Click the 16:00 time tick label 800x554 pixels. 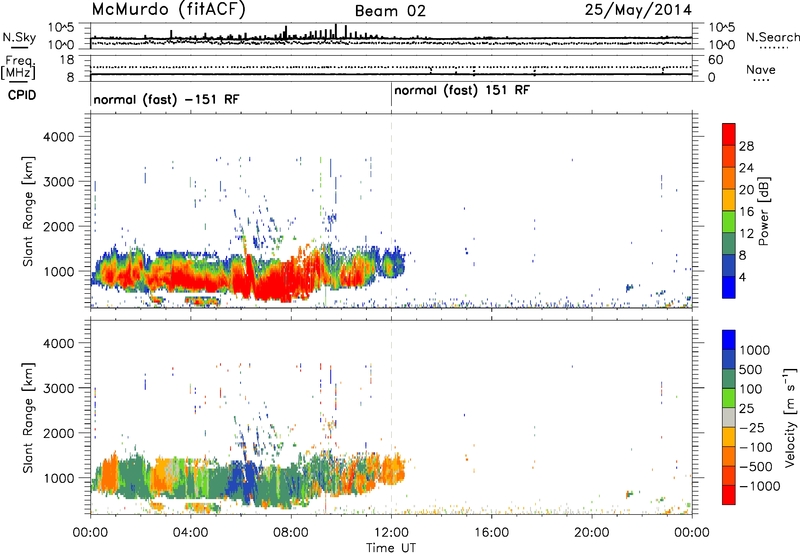tap(491, 533)
